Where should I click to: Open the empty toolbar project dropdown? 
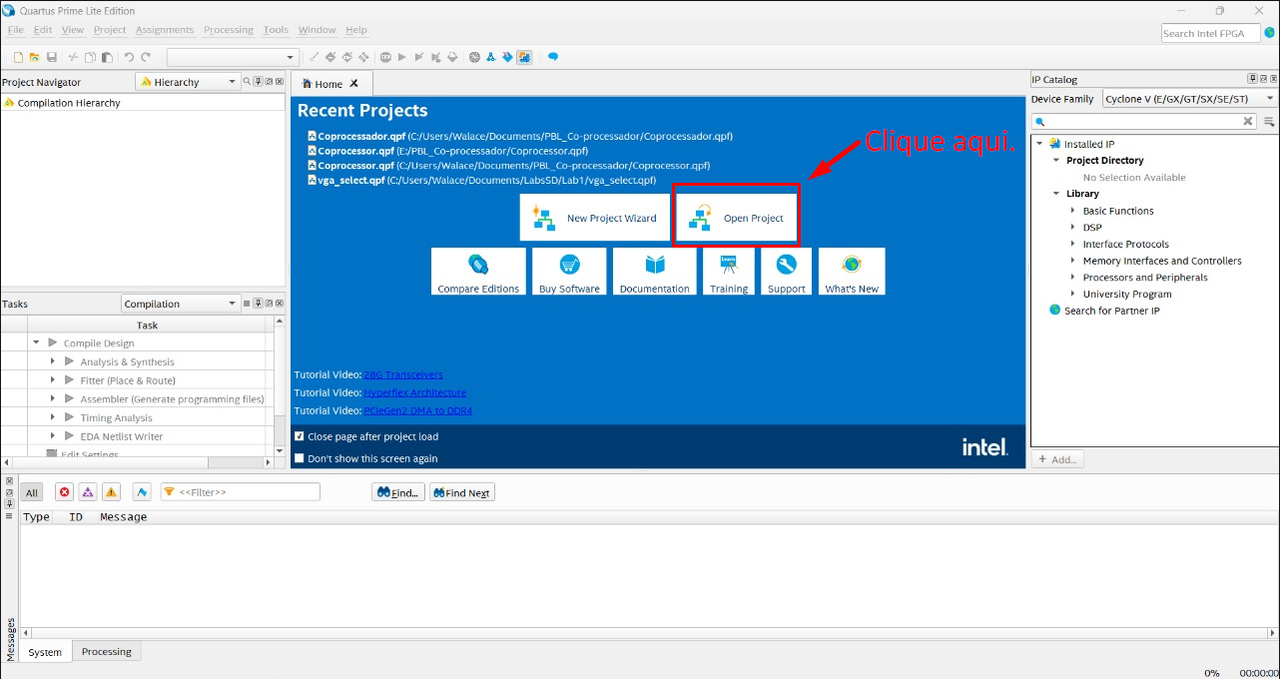tap(233, 57)
